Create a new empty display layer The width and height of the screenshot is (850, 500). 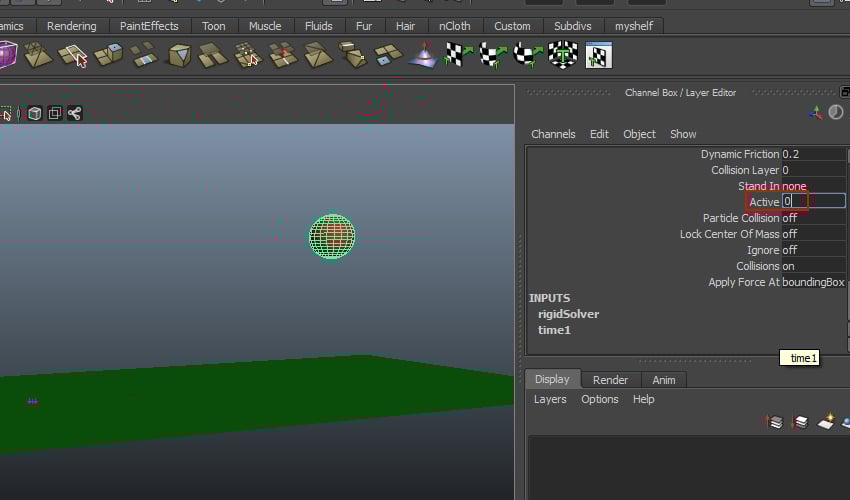825,422
